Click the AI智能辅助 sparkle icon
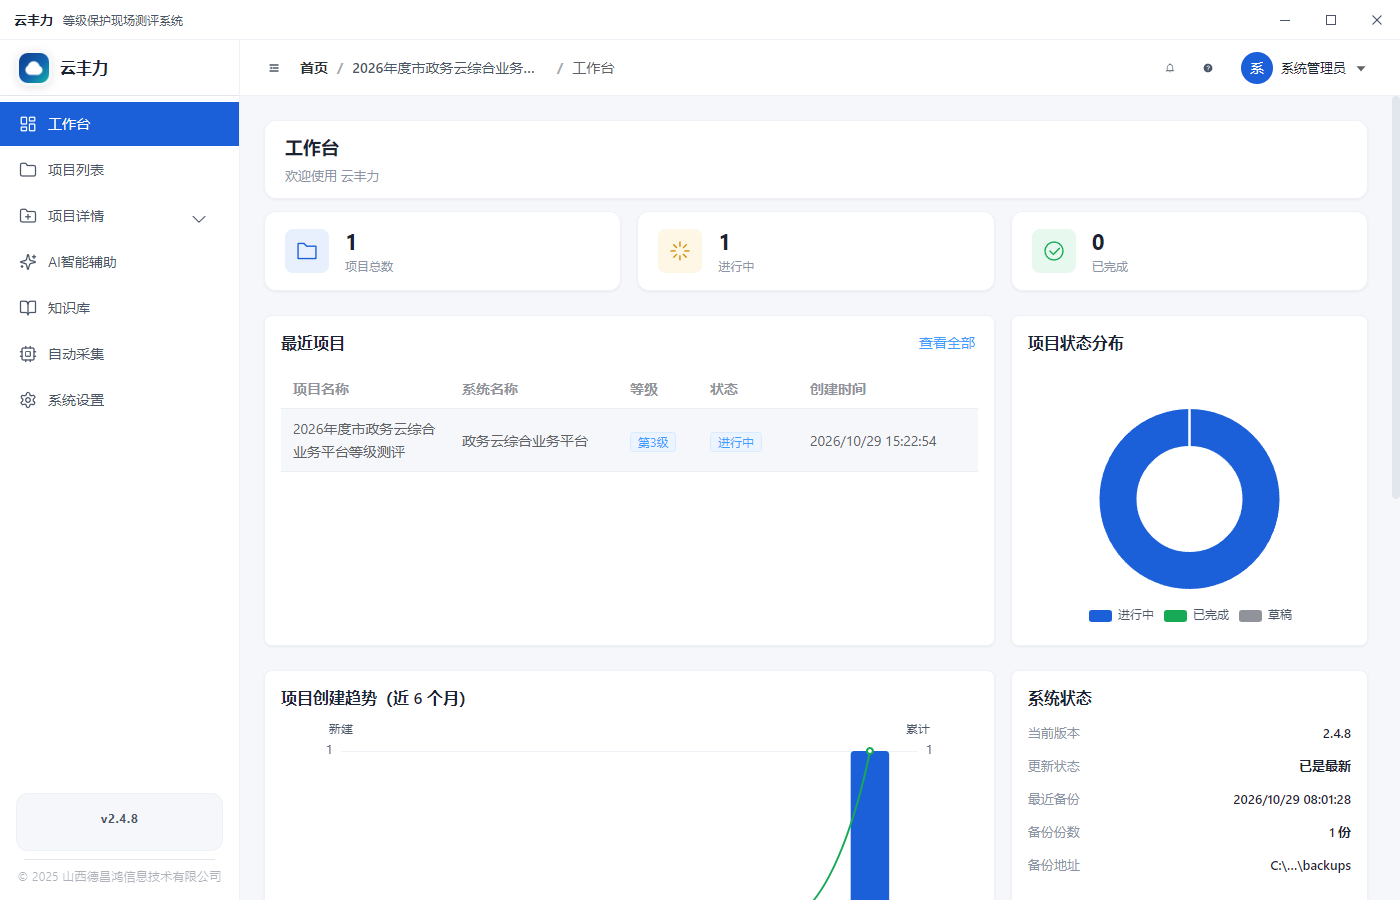The image size is (1400, 900). pyautogui.click(x=28, y=262)
